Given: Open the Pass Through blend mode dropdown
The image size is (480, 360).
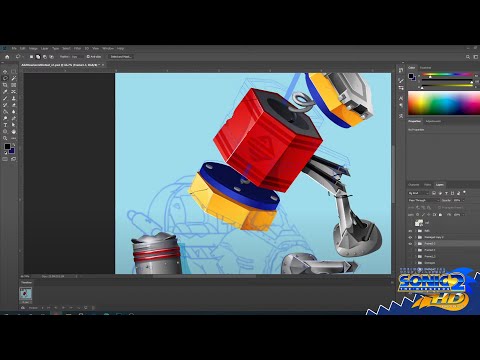Looking at the screenshot, I should pyautogui.click(x=424, y=200).
